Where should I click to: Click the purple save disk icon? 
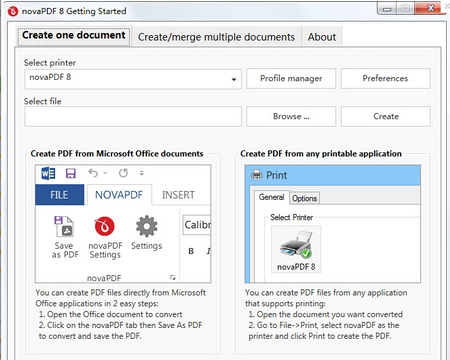point(71,173)
